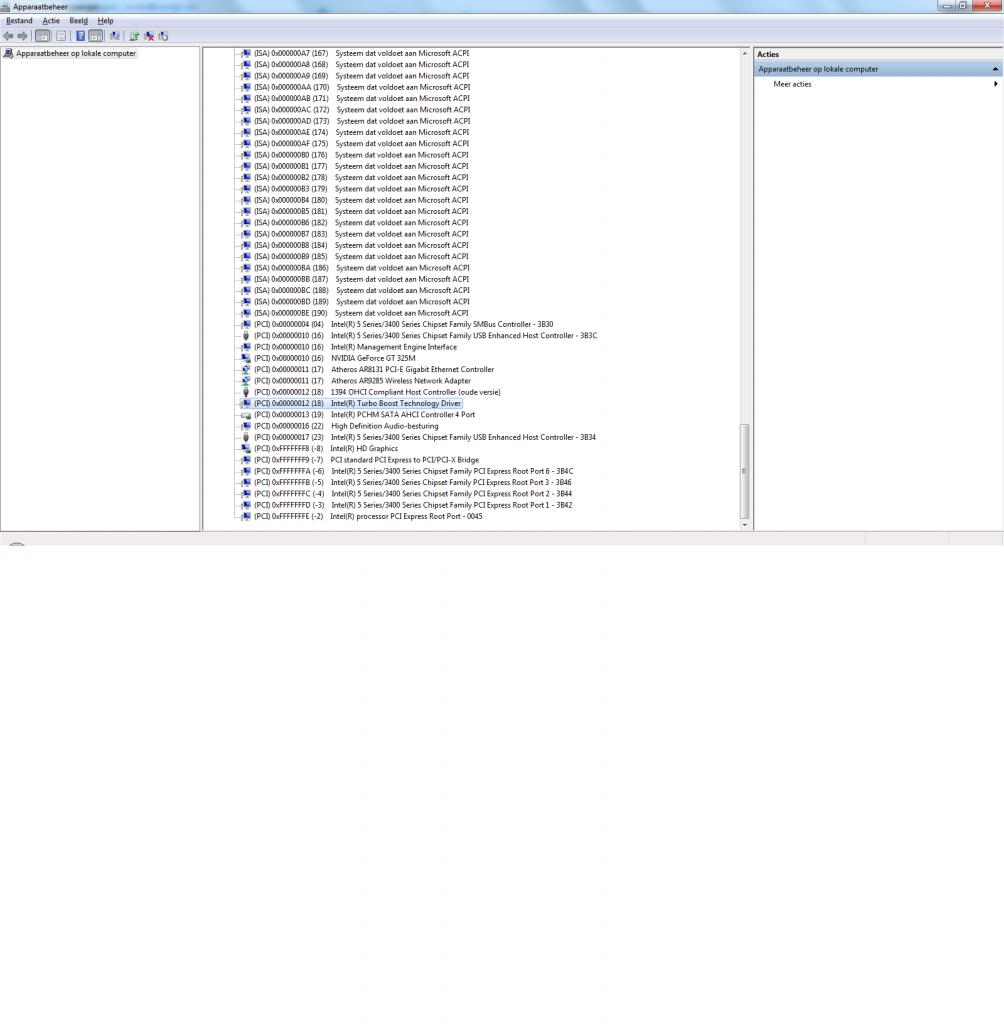Open the Actie menu
Viewport: 1004px width, 1024px height.
[51, 21]
